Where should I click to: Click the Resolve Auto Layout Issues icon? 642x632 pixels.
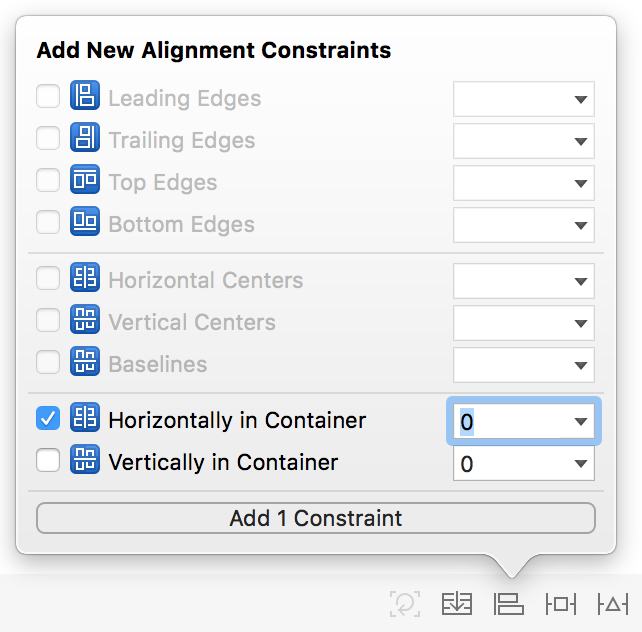coord(612,603)
